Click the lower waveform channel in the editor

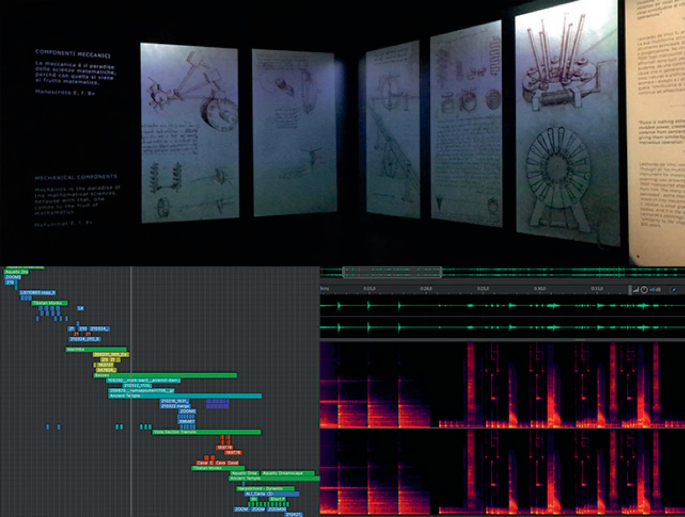[x=502, y=328]
